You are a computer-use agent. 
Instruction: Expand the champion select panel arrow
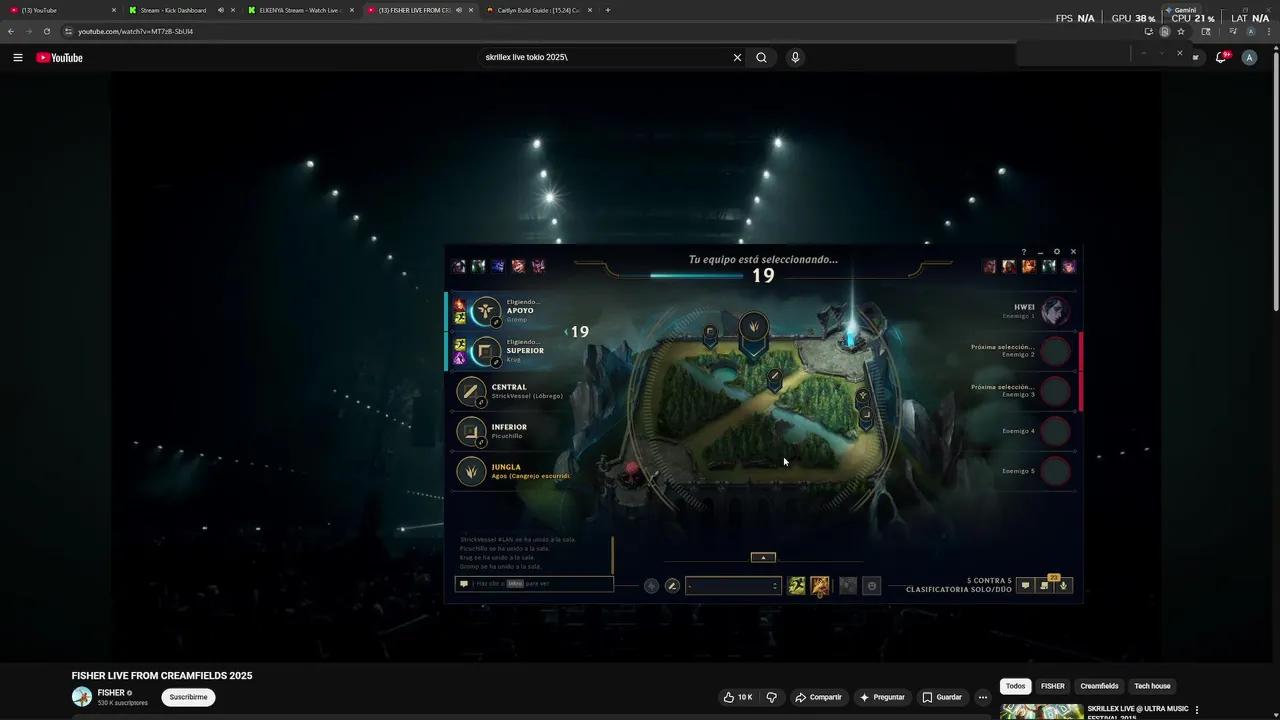(763, 557)
